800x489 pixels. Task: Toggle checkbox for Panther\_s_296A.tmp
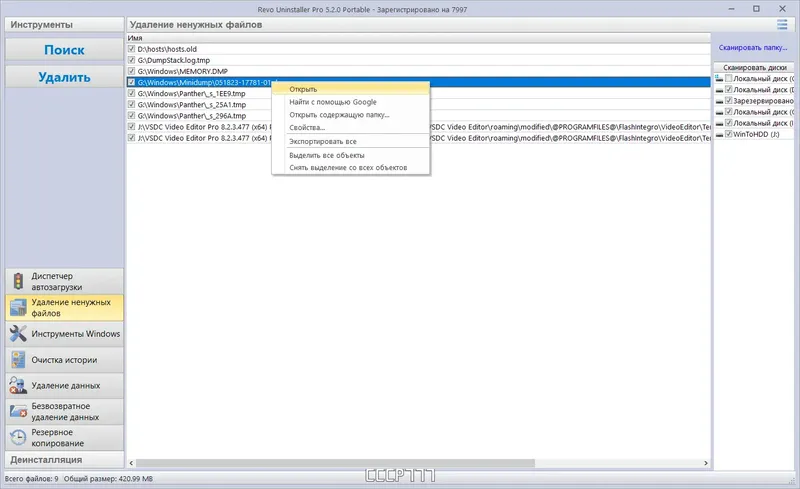click(131, 115)
